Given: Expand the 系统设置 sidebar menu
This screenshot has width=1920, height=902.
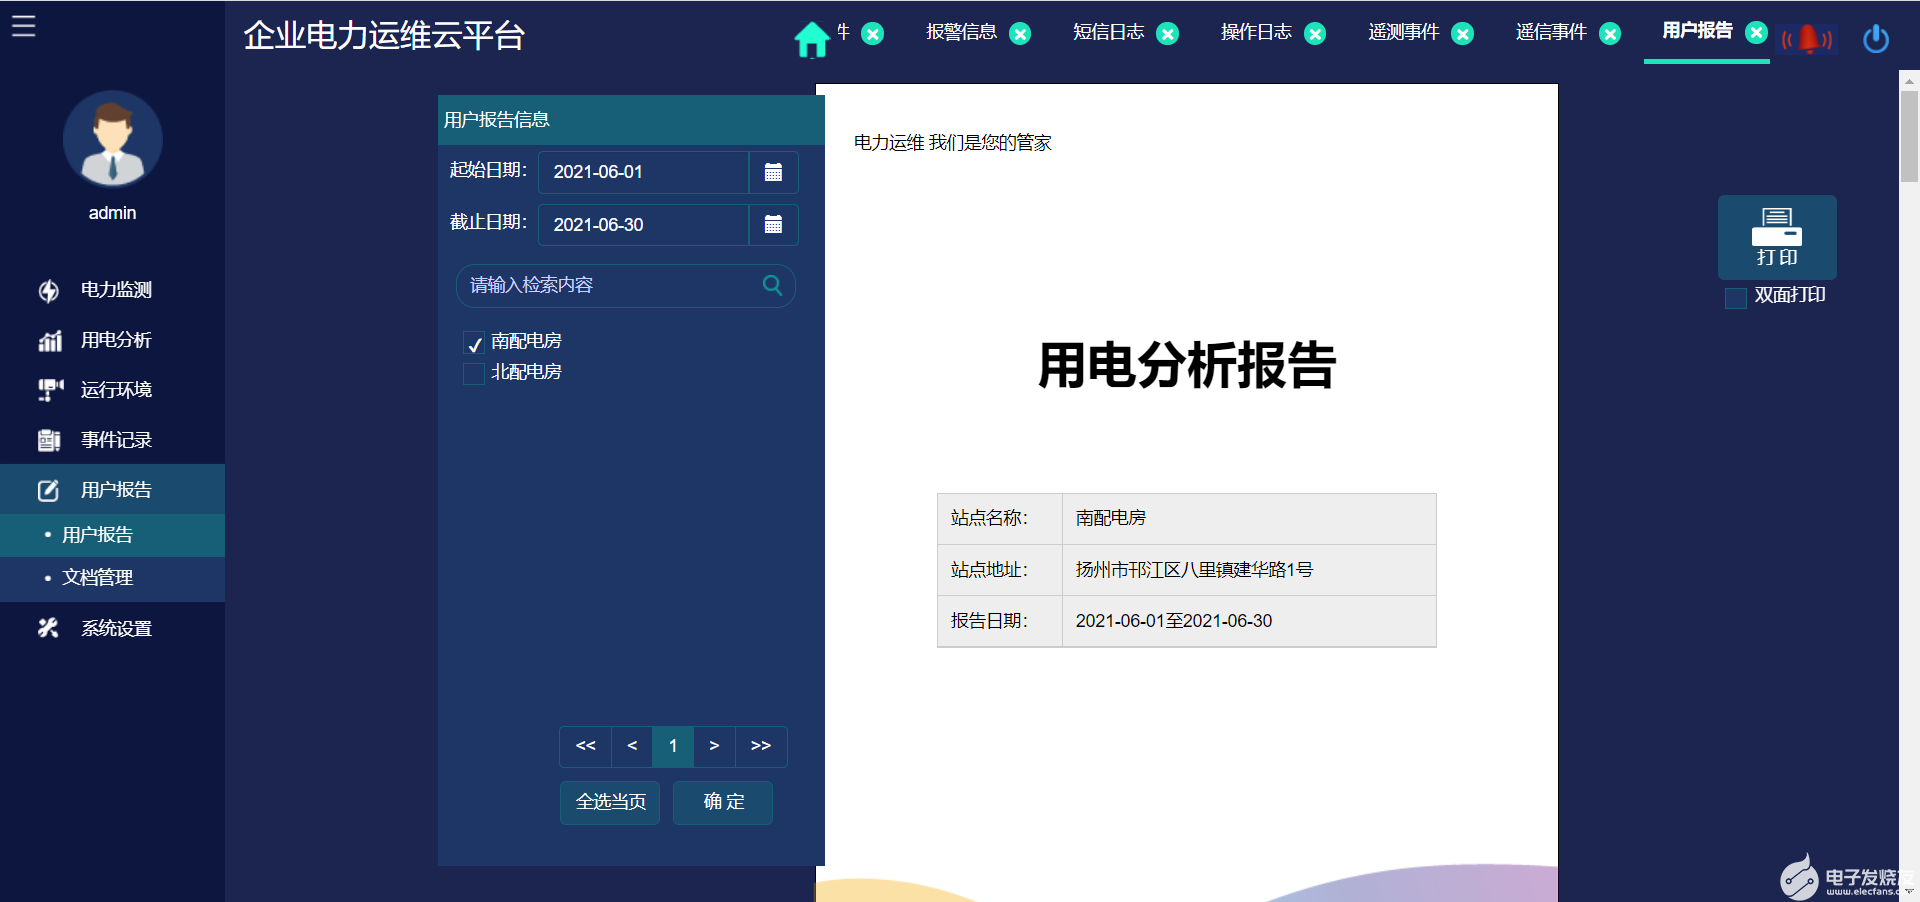Looking at the screenshot, I should (112, 628).
